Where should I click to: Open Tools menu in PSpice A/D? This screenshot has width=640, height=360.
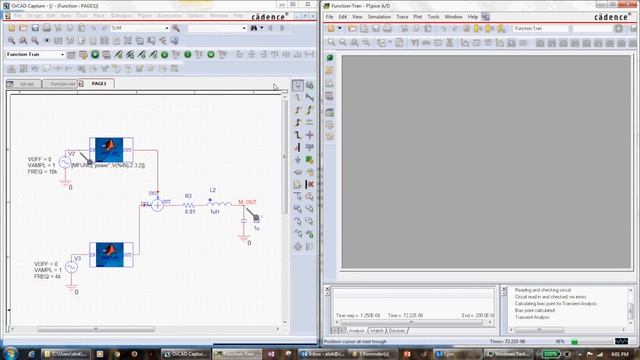pyautogui.click(x=433, y=17)
